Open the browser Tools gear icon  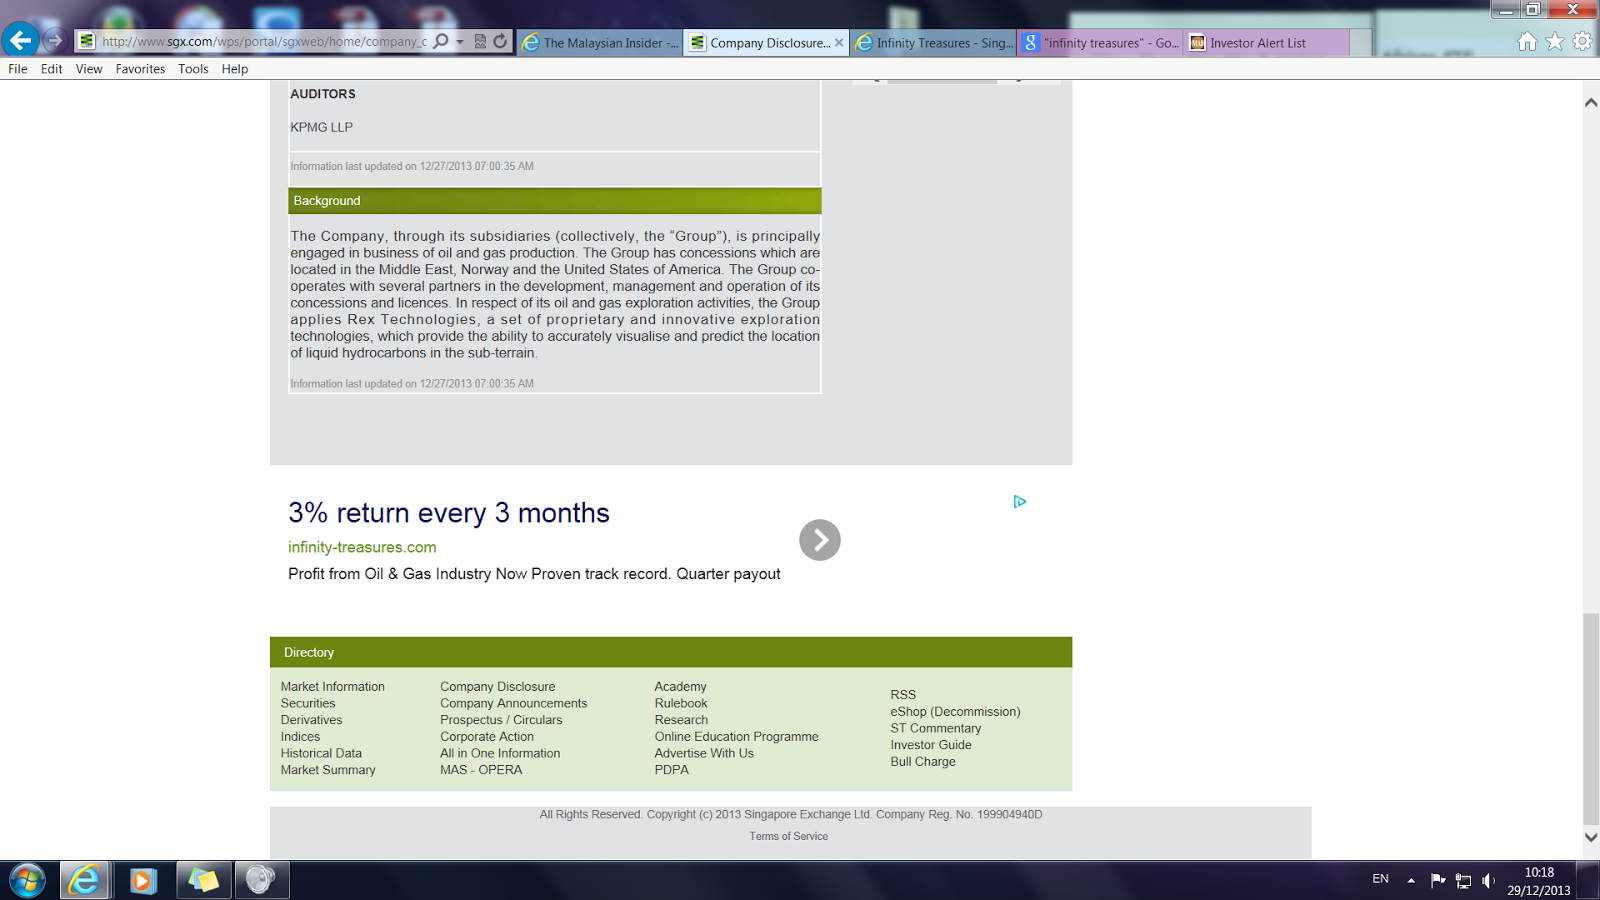(x=1582, y=41)
